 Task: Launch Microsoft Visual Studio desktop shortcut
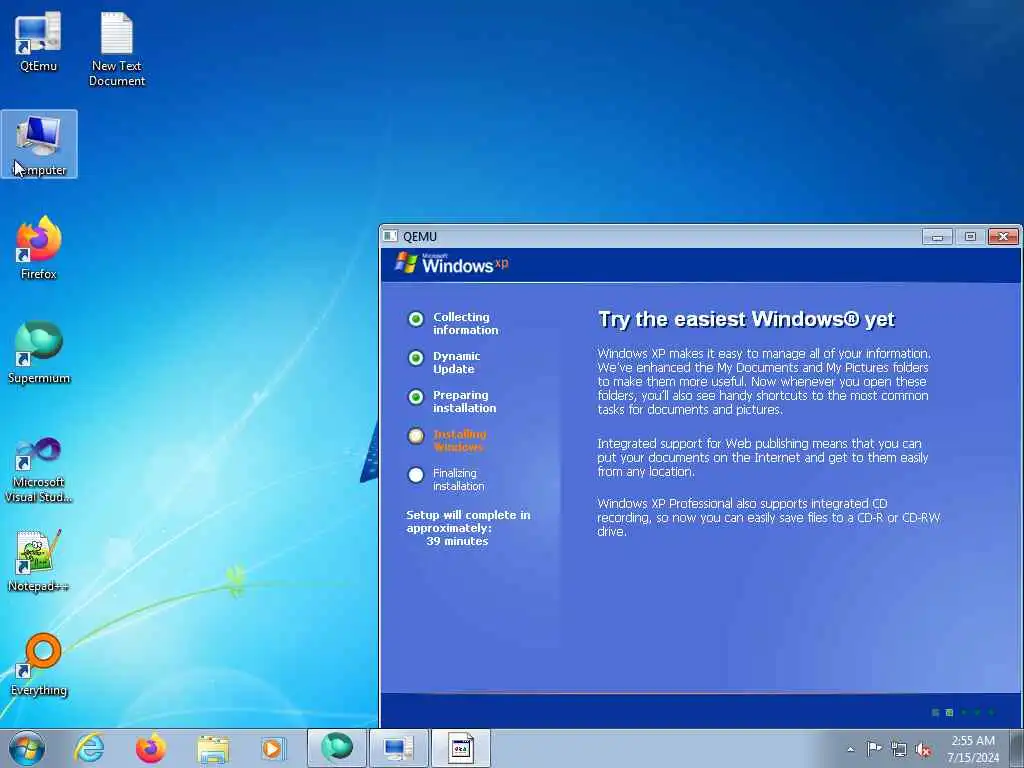(x=39, y=470)
